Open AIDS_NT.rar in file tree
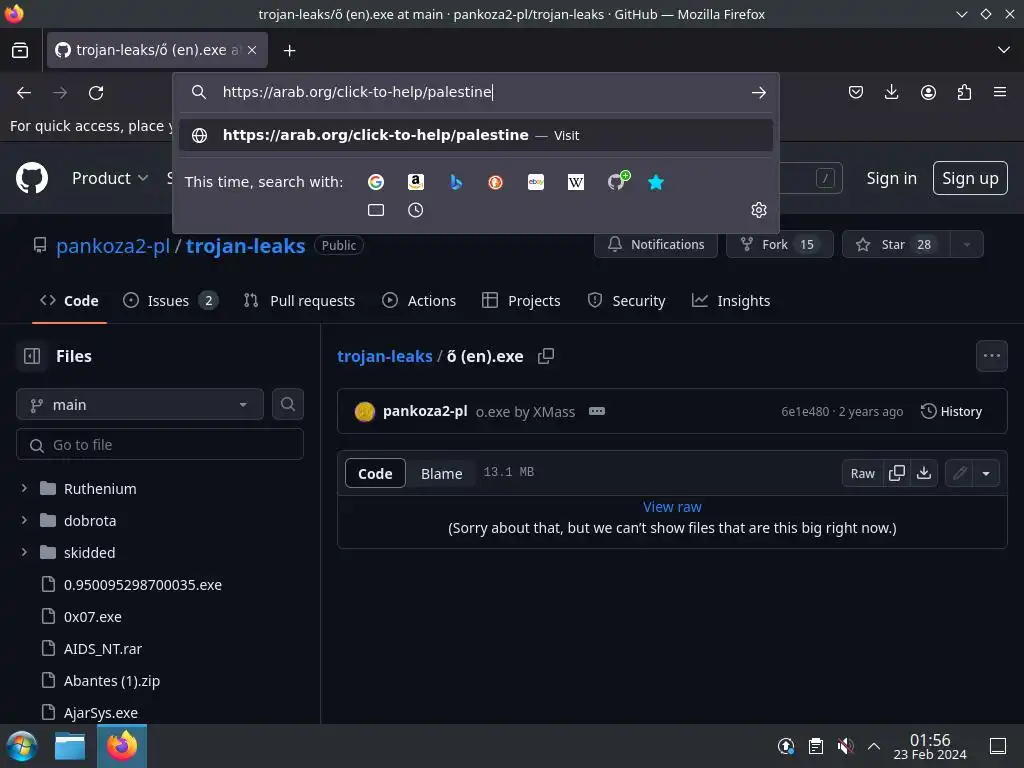This screenshot has width=1024, height=768. 103,648
